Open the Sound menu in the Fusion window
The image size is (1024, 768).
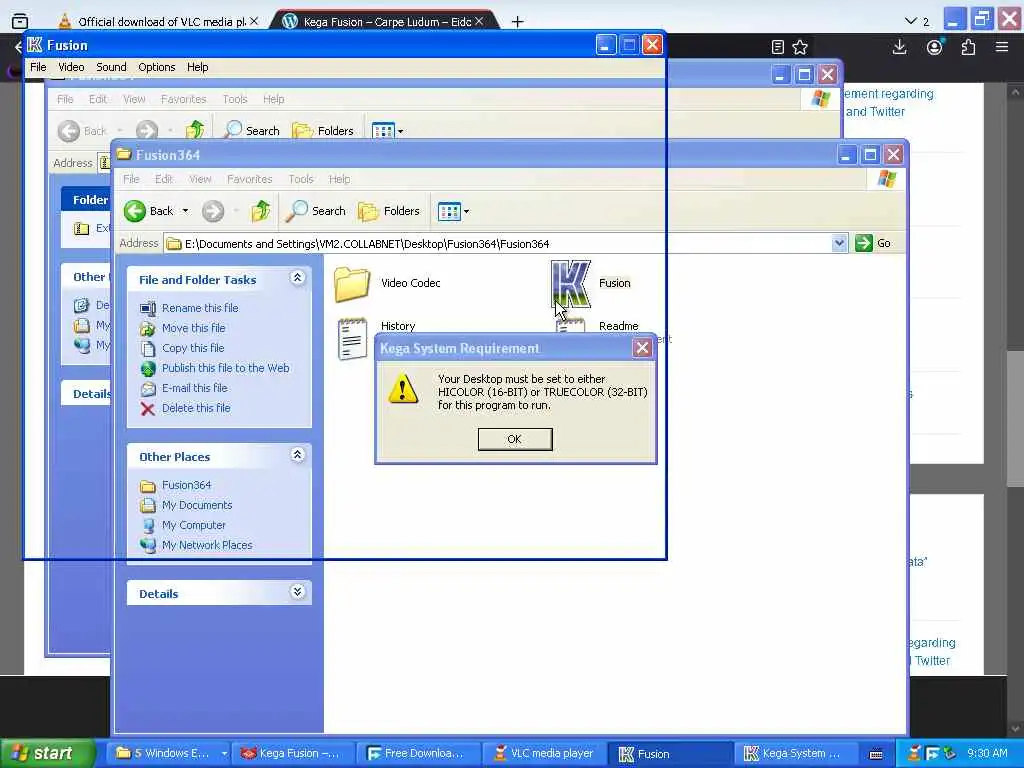(x=111, y=67)
